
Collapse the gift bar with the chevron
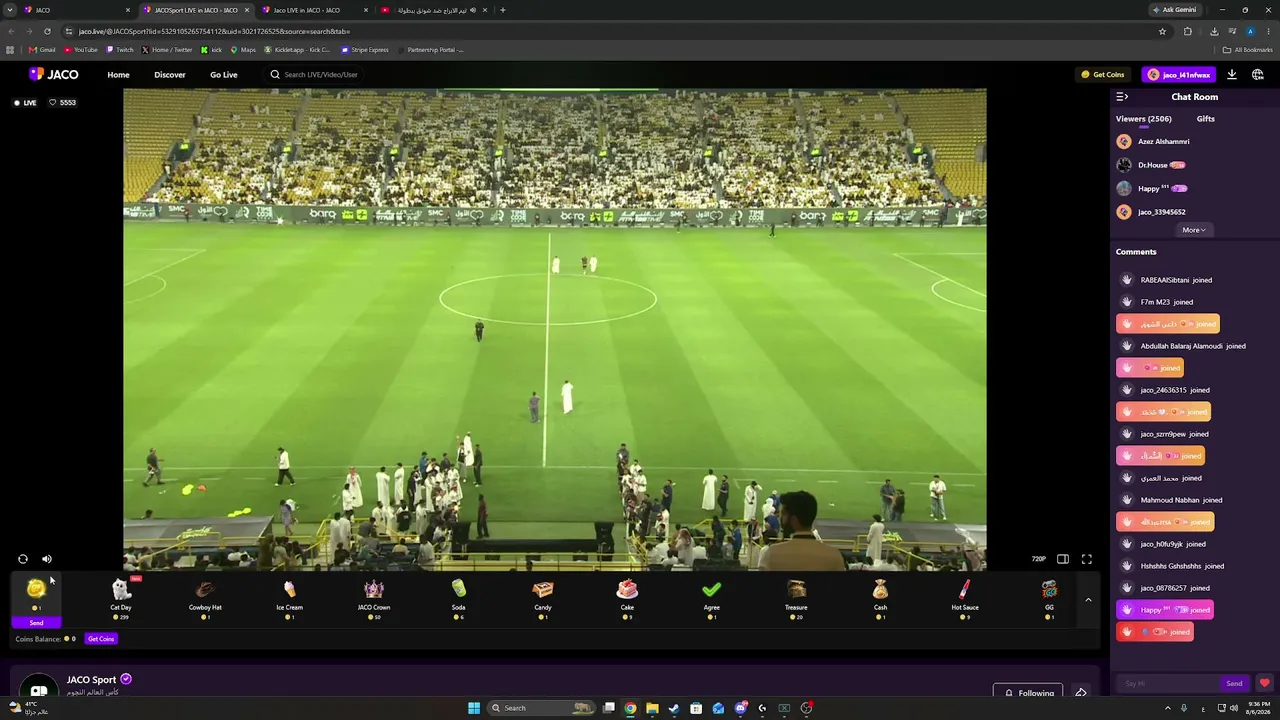1088,600
